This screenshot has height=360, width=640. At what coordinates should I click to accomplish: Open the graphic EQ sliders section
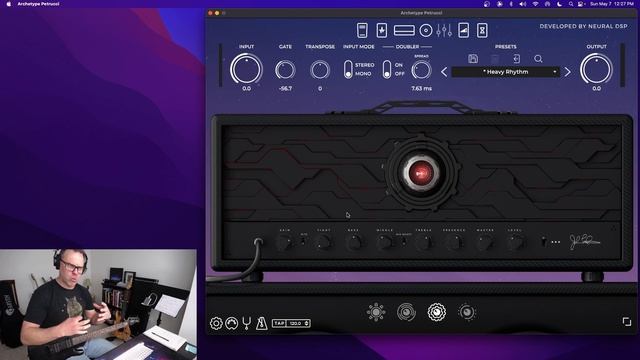[444, 31]
